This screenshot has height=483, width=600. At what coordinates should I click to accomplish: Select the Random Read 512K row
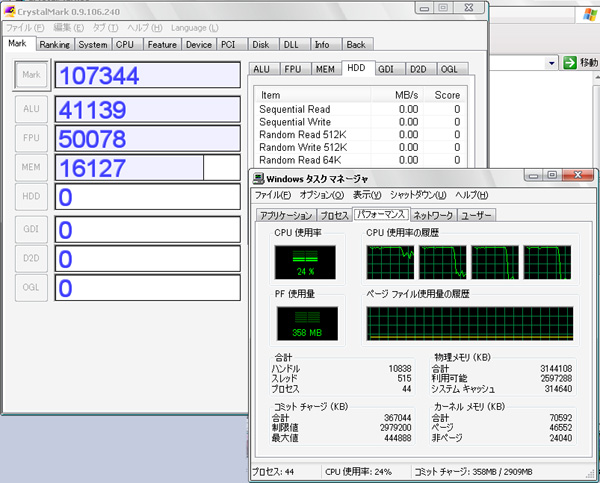tap(360, 135)
